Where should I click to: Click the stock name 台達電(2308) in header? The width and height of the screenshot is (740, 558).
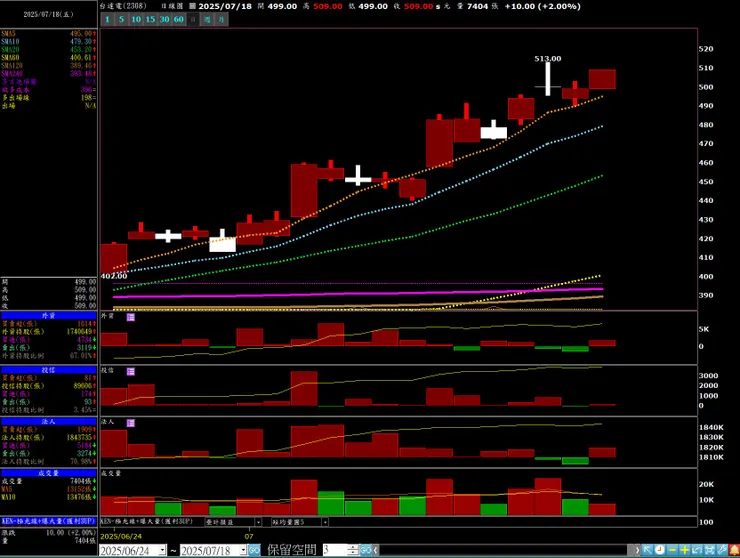point(123,6)
